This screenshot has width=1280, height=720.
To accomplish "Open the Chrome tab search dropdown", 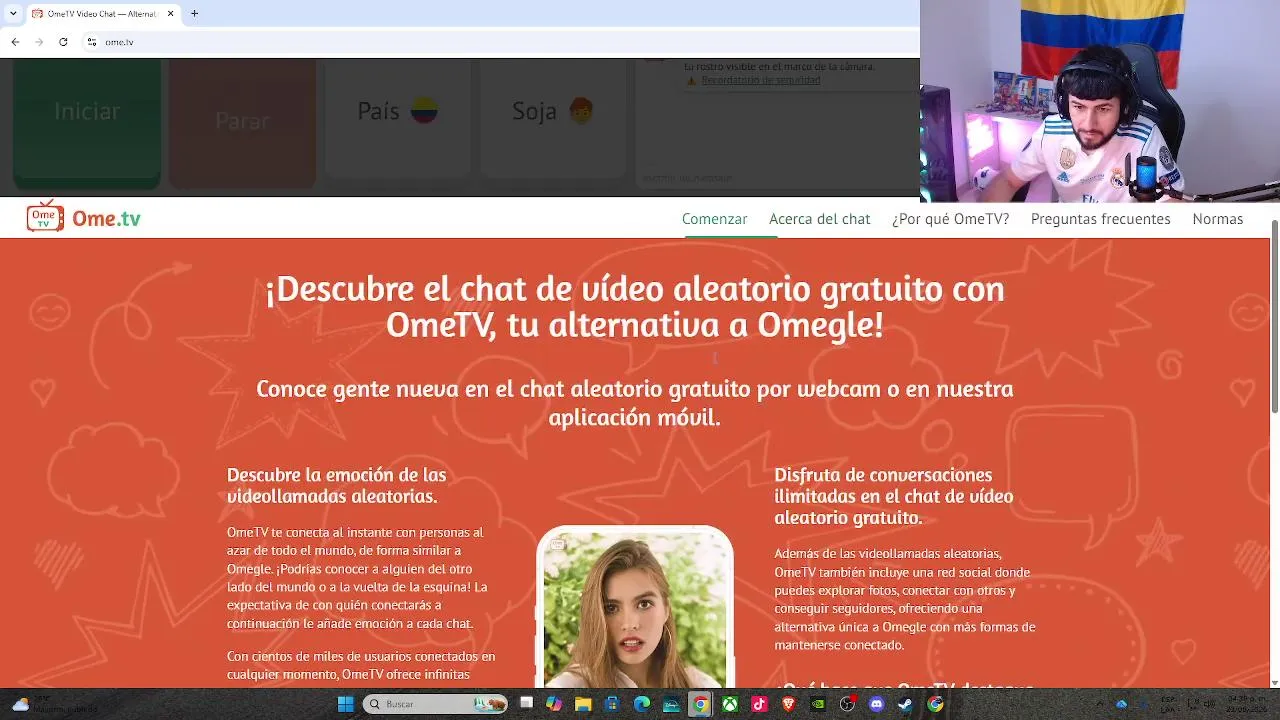I will (x=13, y=14).
